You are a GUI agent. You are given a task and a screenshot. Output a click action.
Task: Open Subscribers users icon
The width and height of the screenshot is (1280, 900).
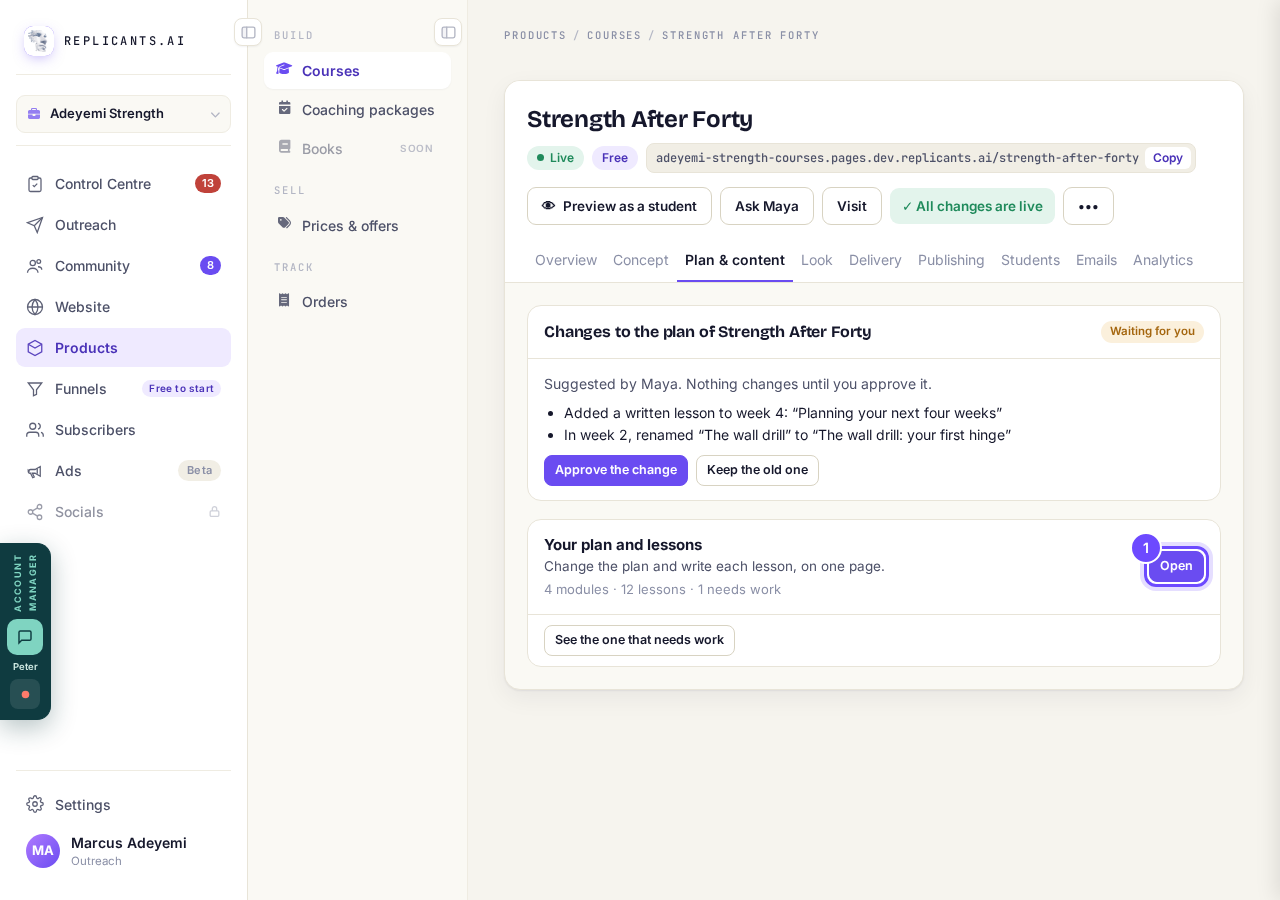pyautogui.click(x=35, y=430)
